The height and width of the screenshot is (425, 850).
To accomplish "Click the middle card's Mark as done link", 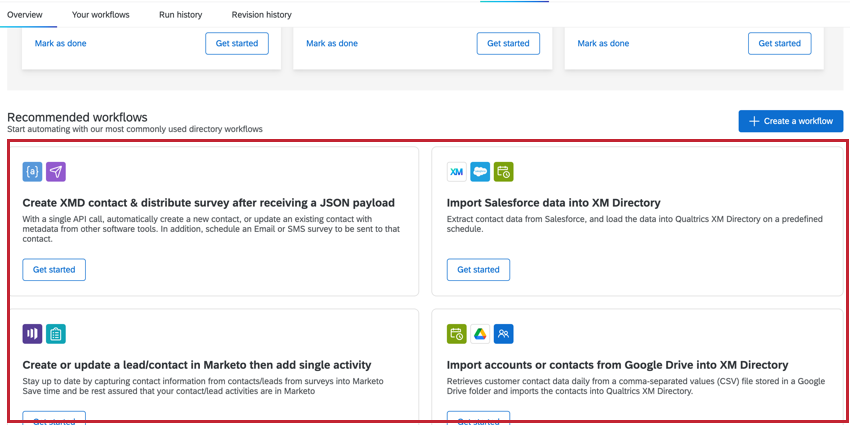I will tap(332, 43).
